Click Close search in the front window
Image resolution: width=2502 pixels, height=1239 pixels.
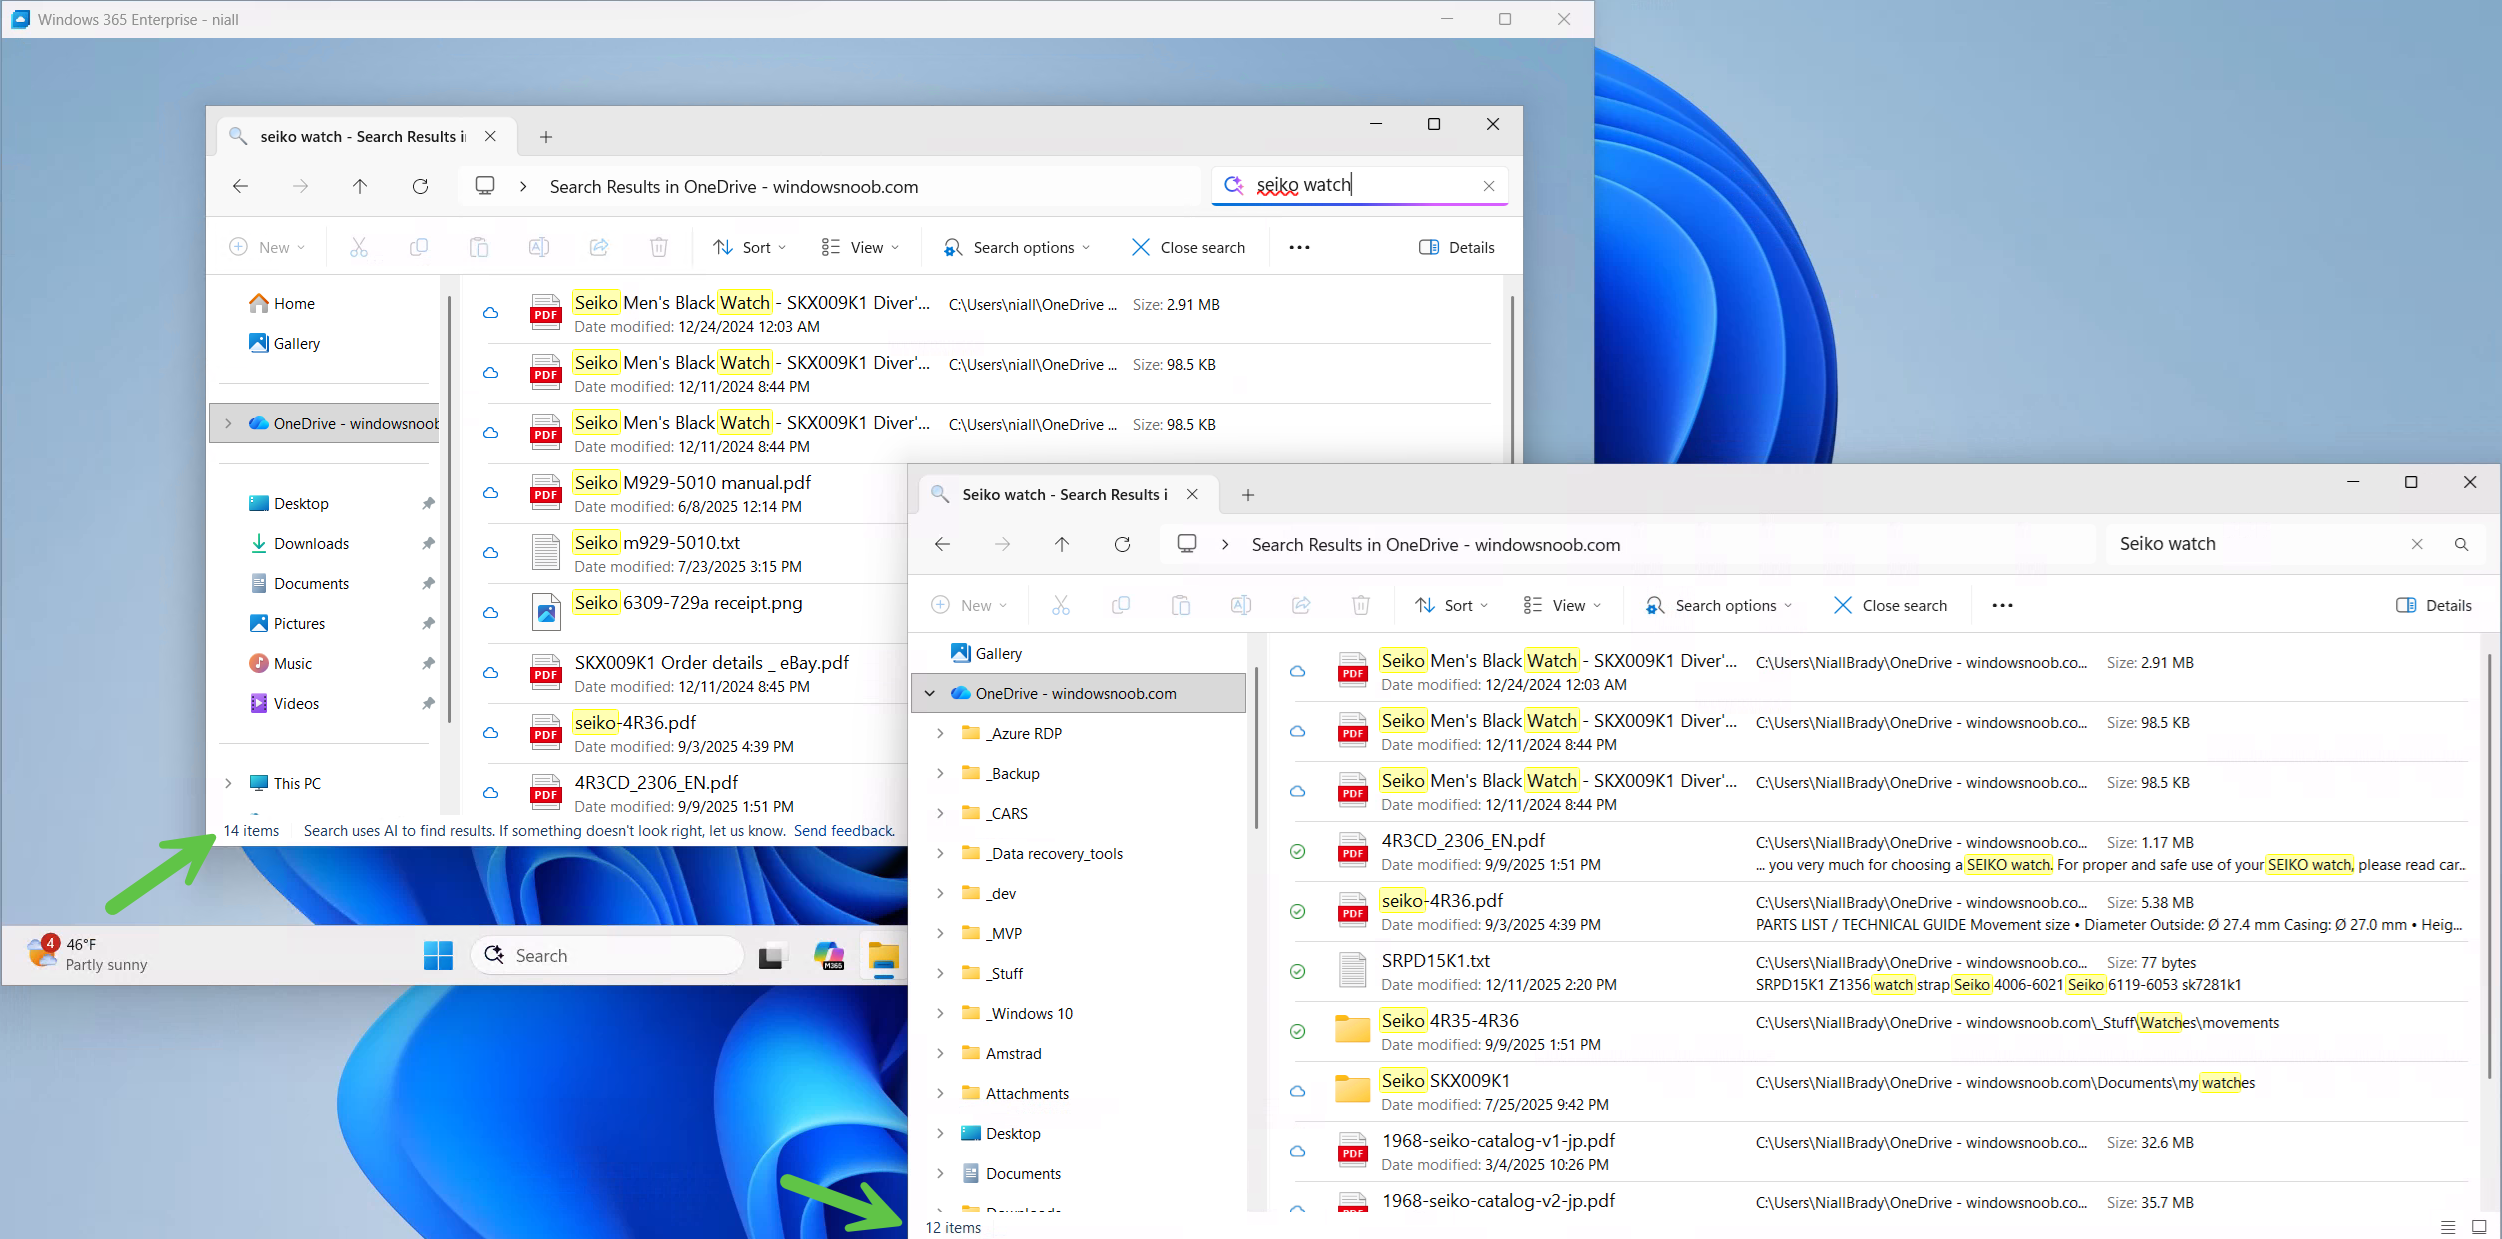click(x=1890, y=606)
